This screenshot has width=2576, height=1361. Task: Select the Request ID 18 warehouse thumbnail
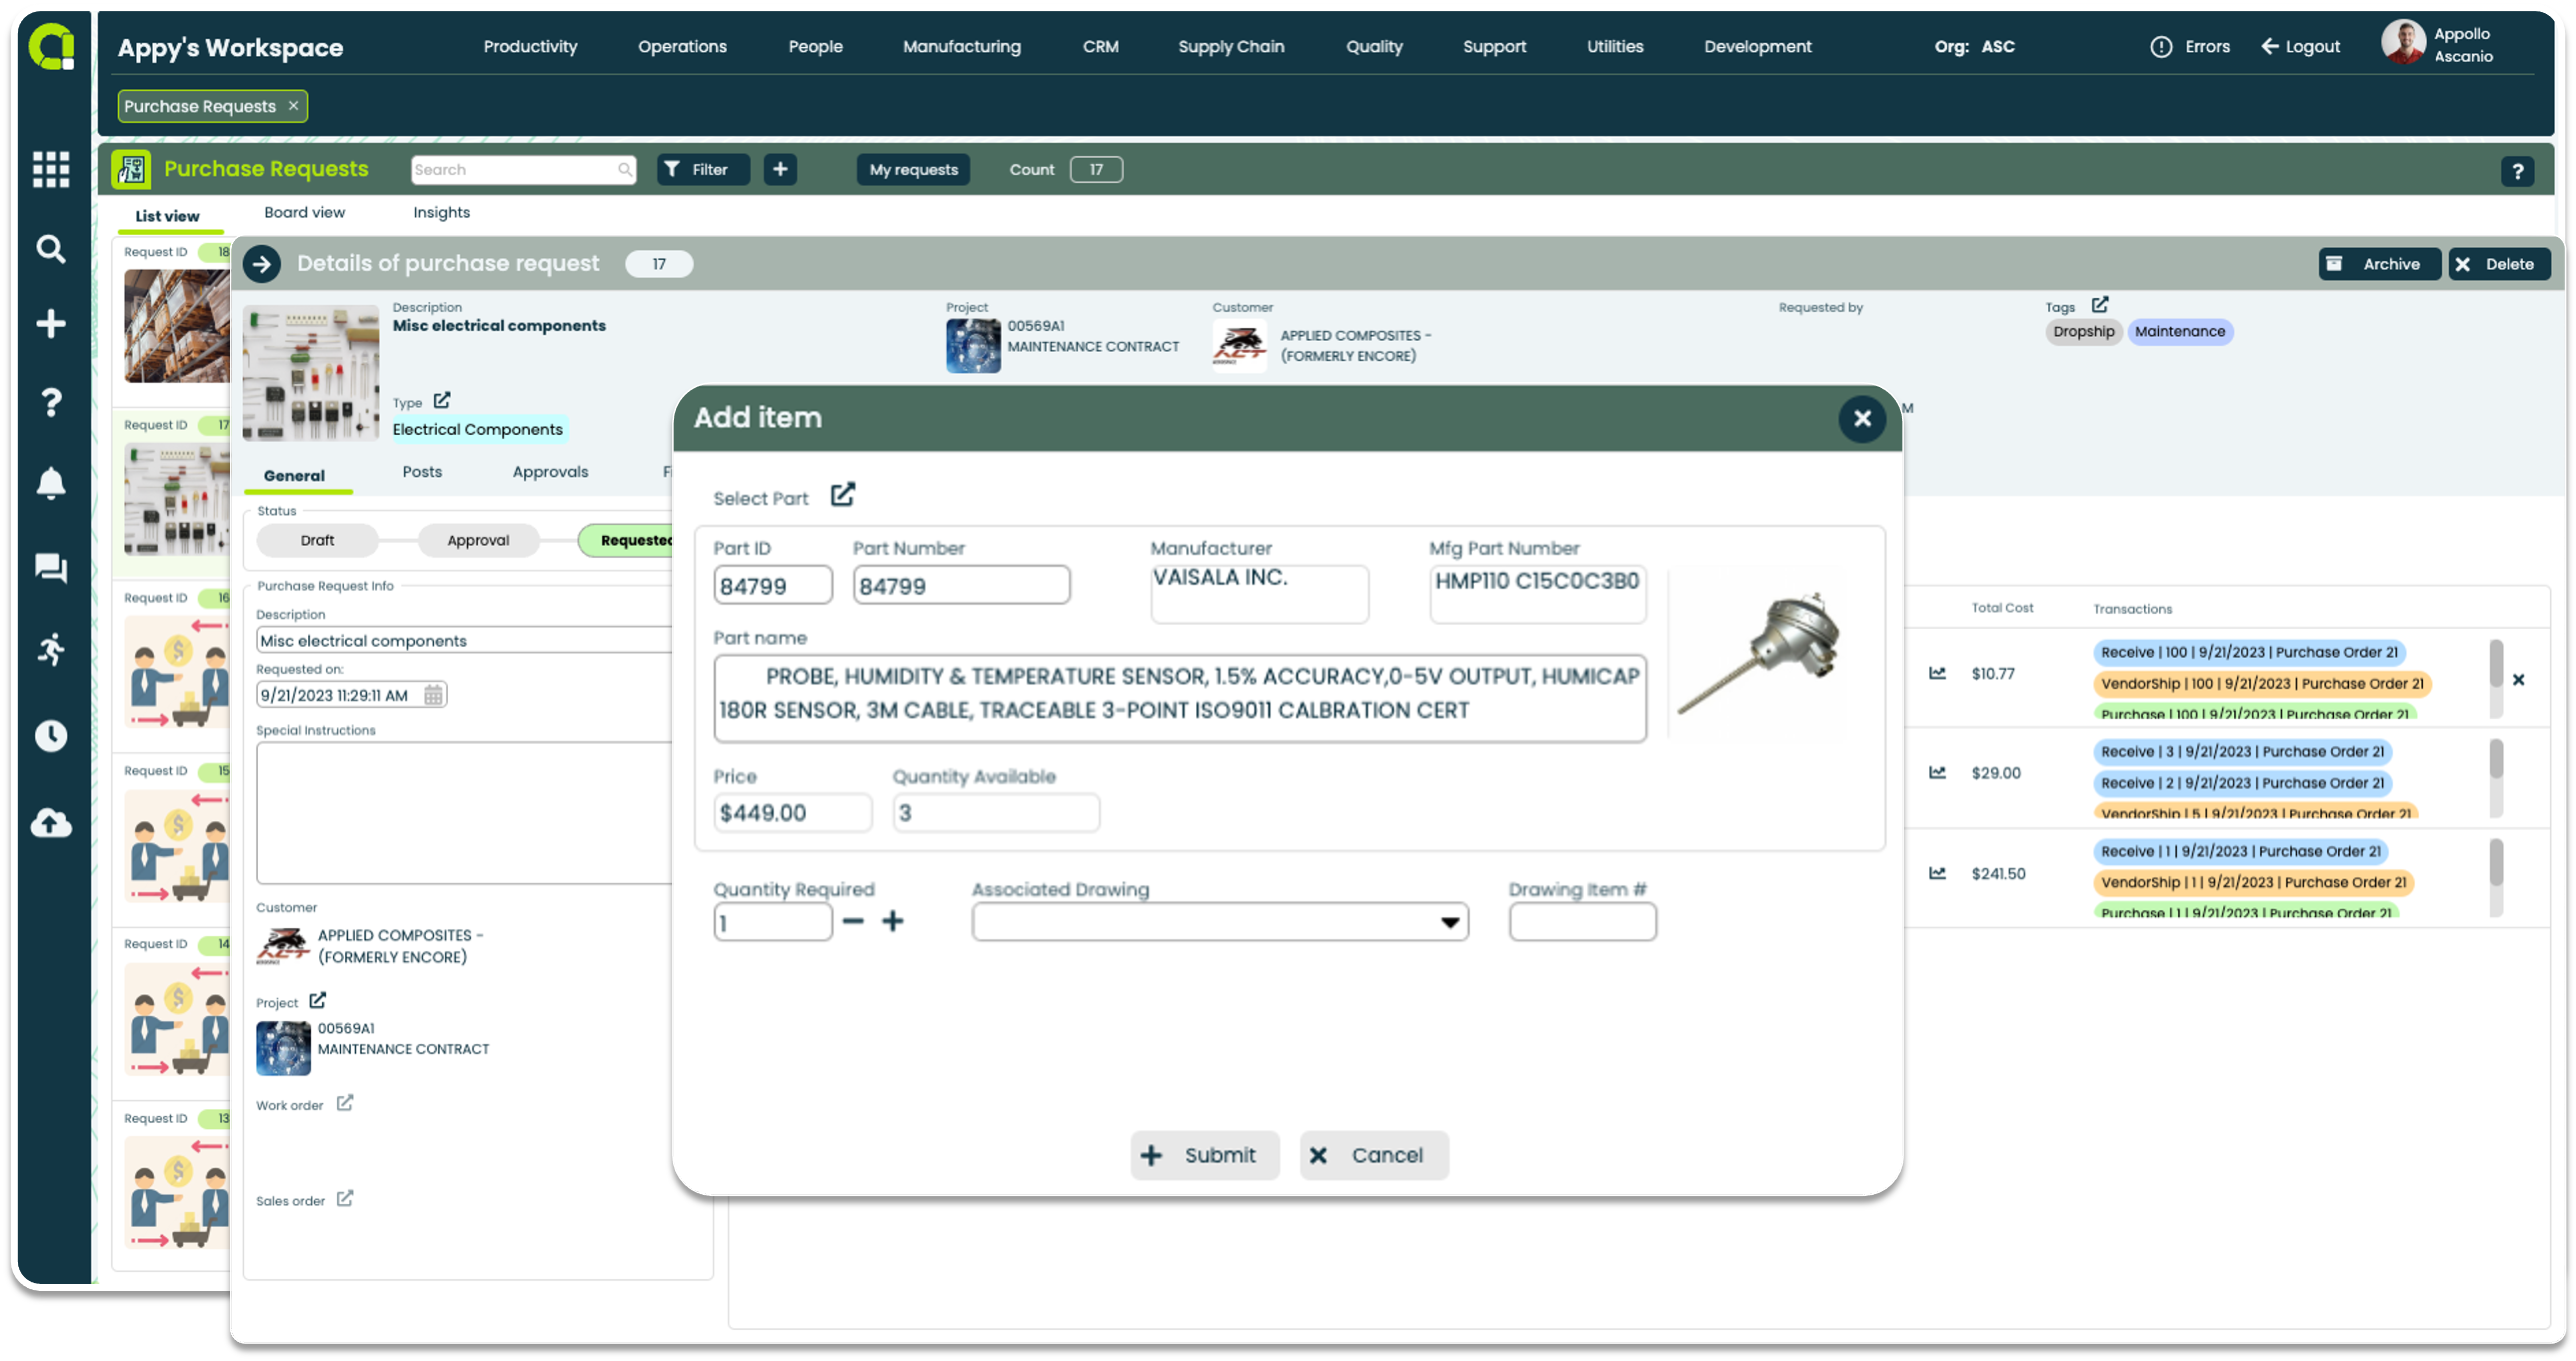click(176, 326)
